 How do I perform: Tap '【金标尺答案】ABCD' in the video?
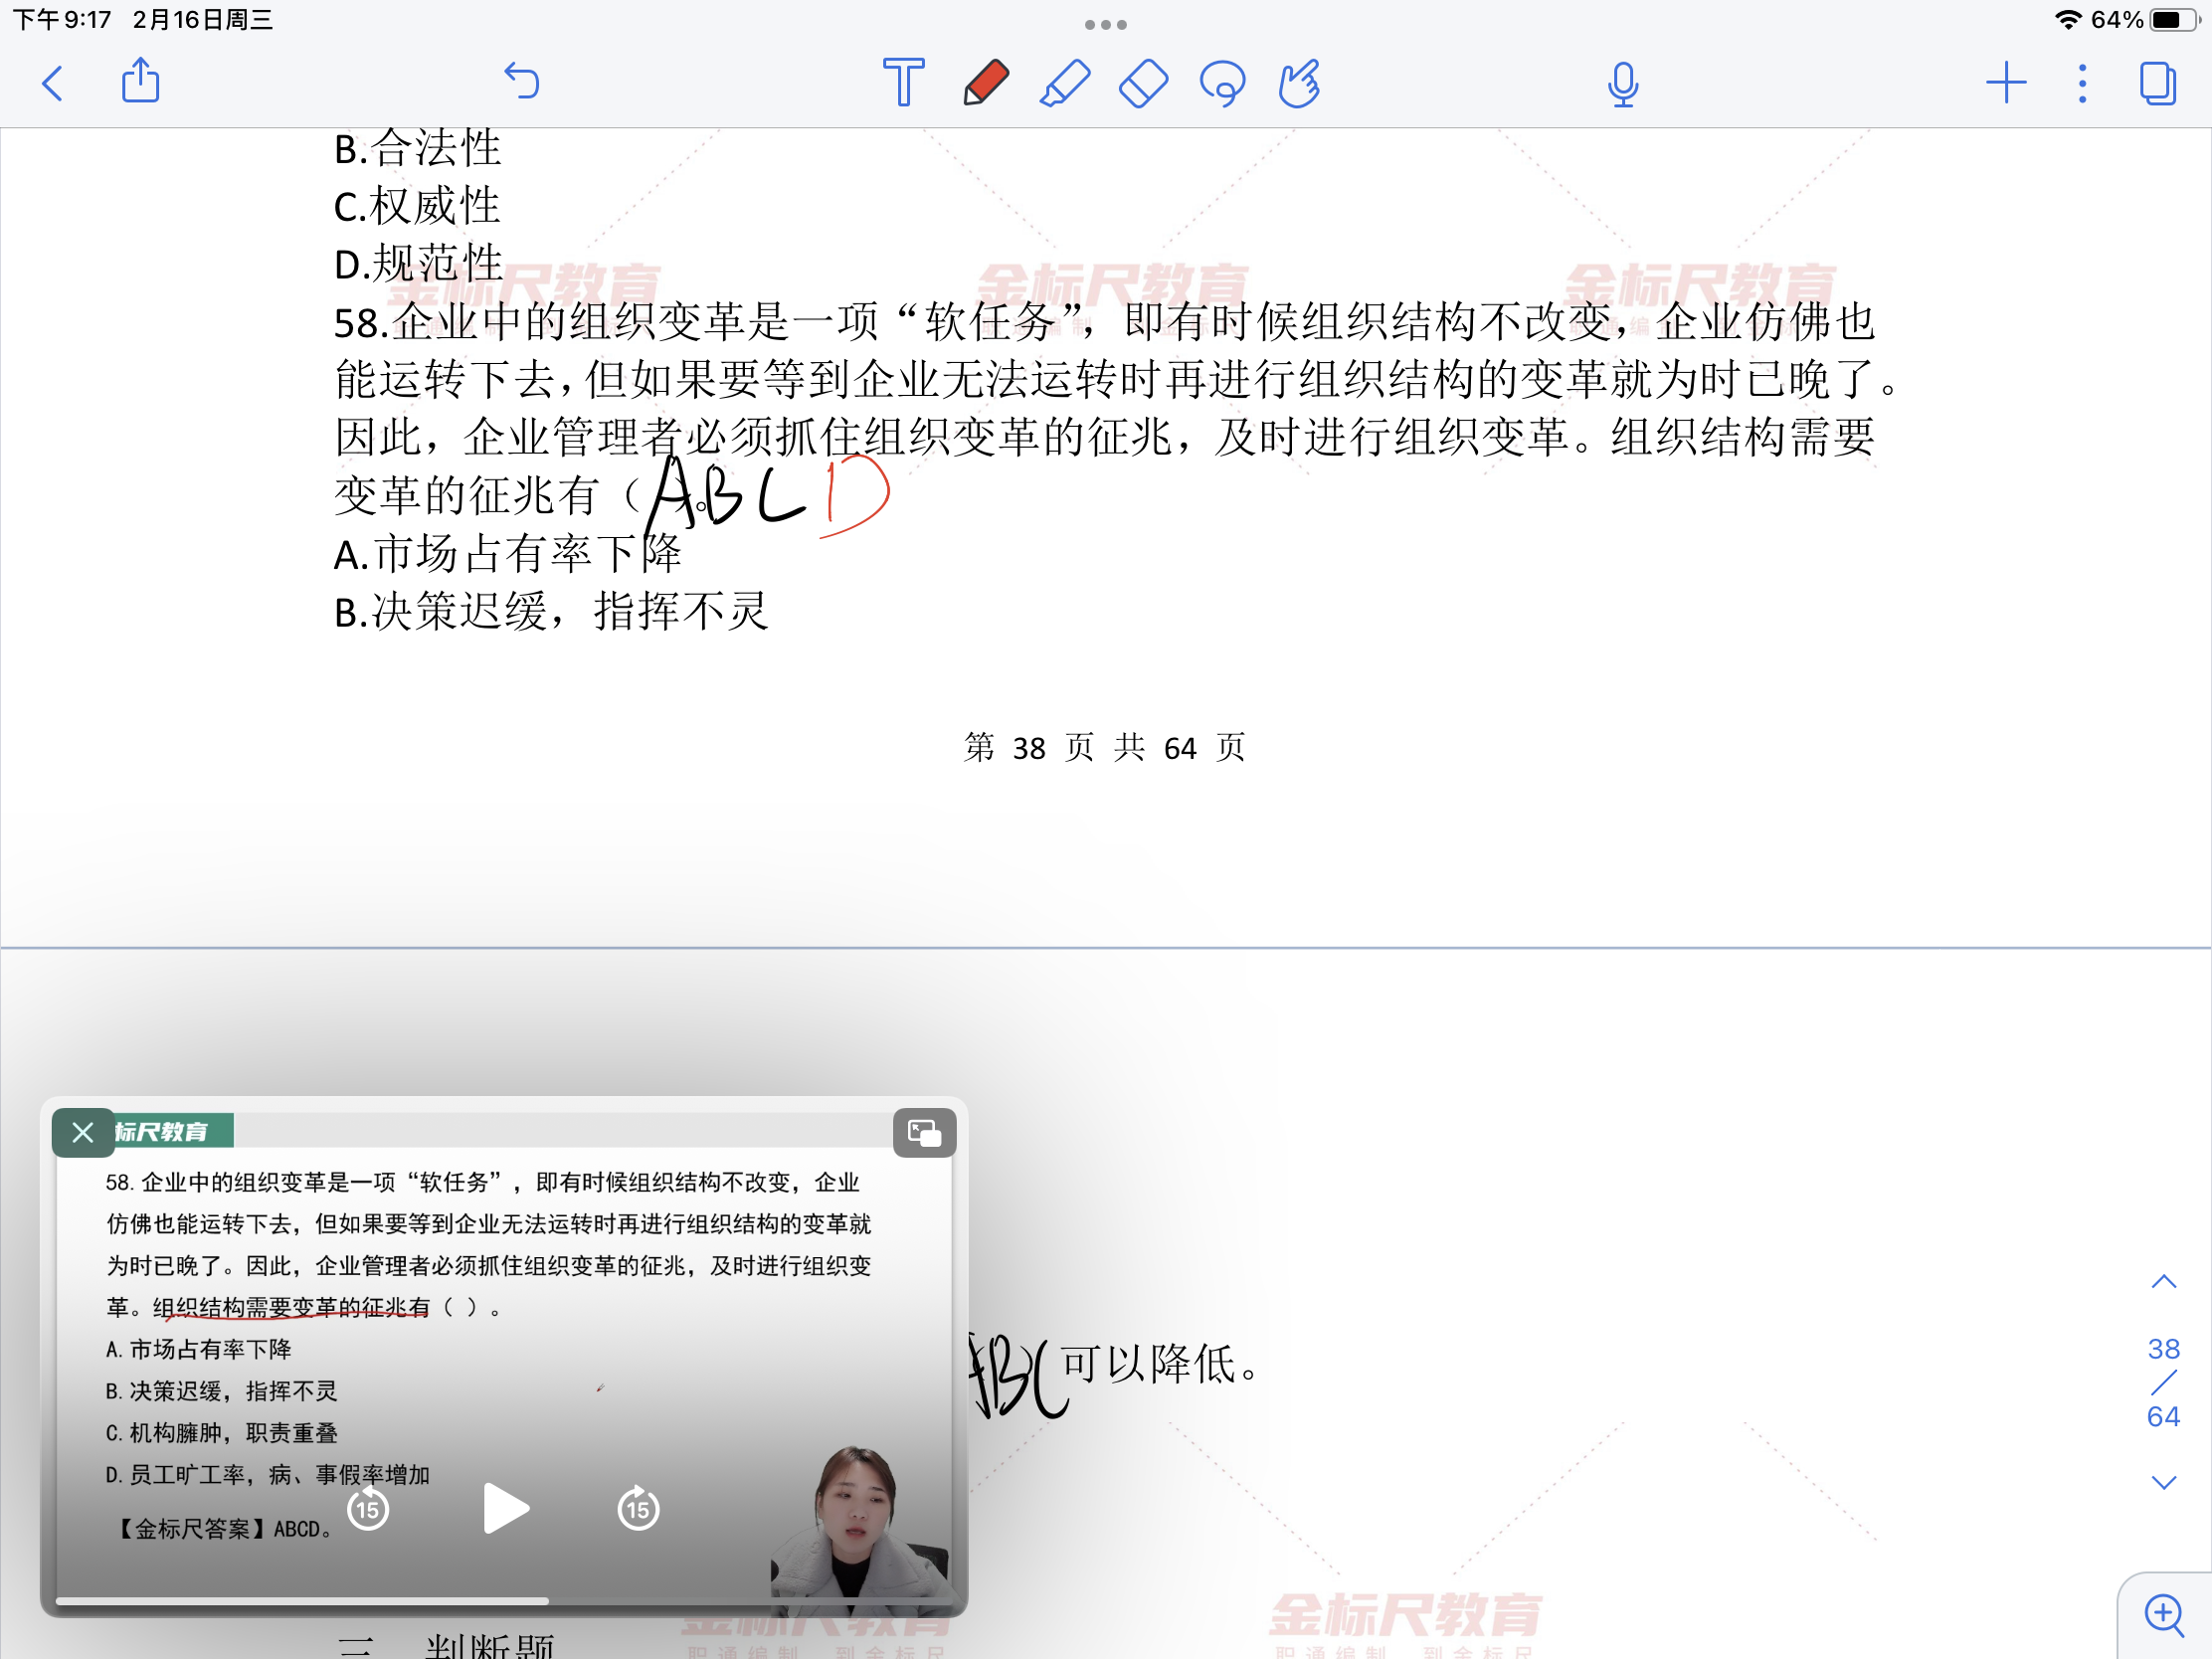(x=225, y=1529)
